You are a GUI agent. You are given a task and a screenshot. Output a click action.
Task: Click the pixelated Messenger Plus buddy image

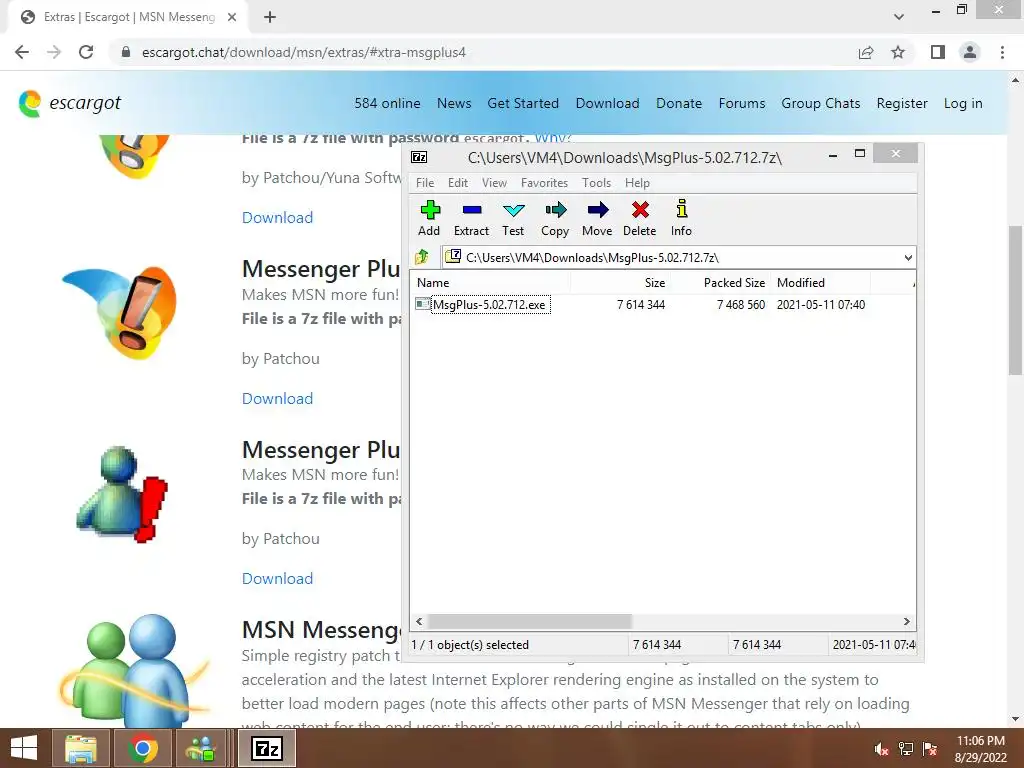click(123, 494)
